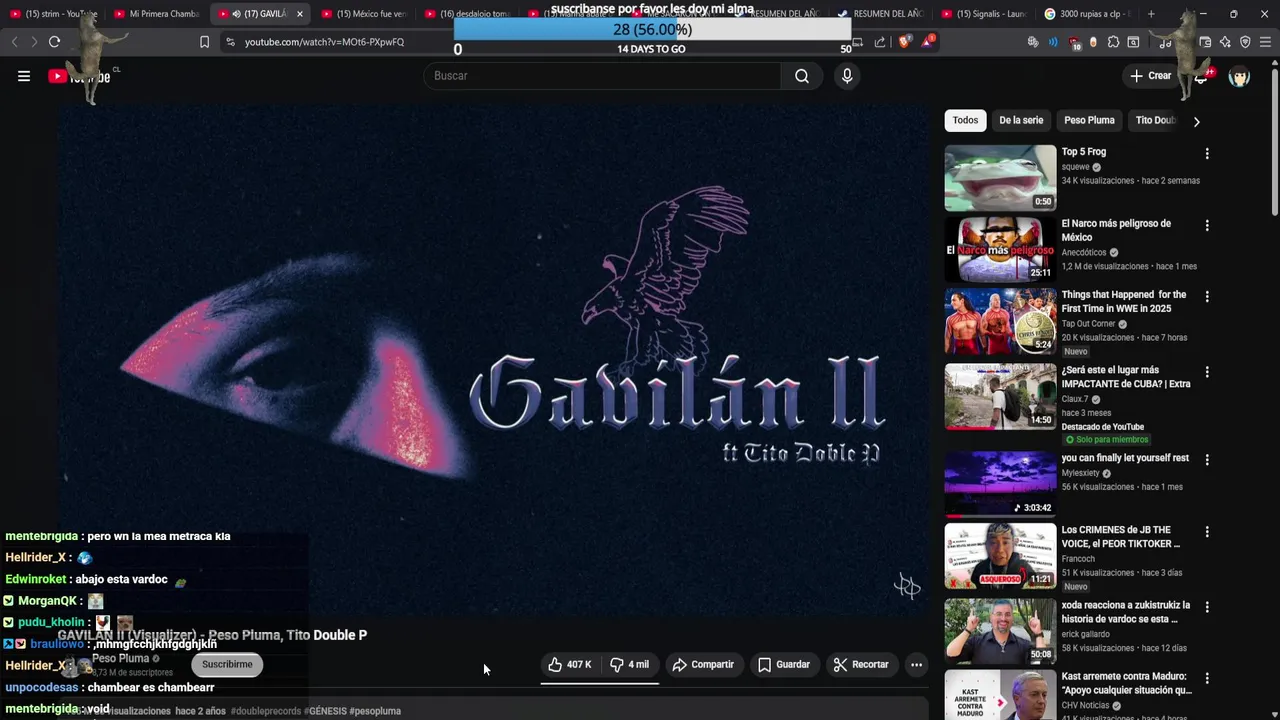Click the Peso Pluma channel name under video
Screen dimensions: 1280x720
[120, 658]
